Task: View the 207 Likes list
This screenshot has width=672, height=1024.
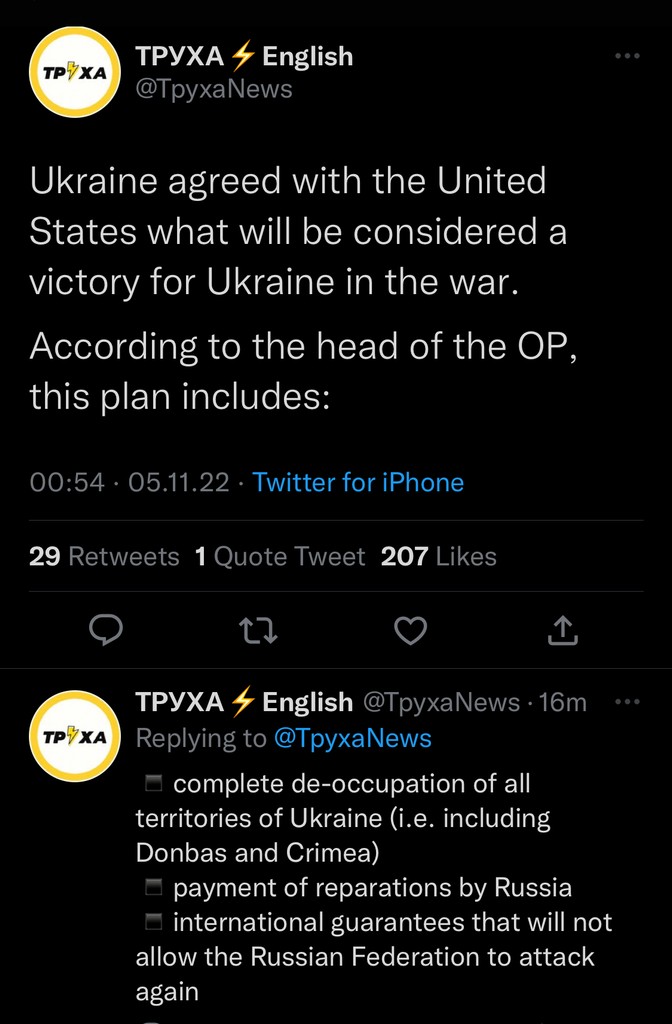Action: click(438, 556)
